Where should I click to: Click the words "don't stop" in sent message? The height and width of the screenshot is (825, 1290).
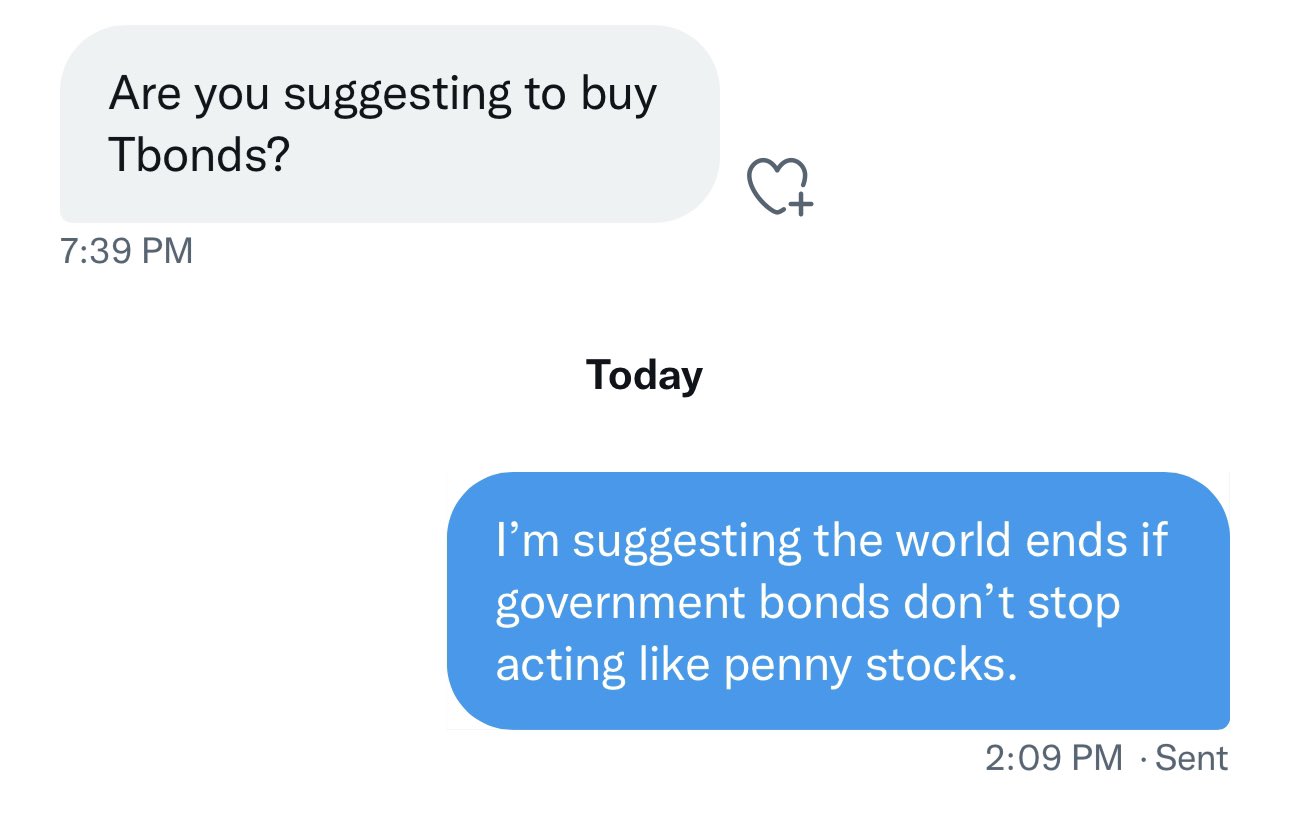[x=1010, y=605]
